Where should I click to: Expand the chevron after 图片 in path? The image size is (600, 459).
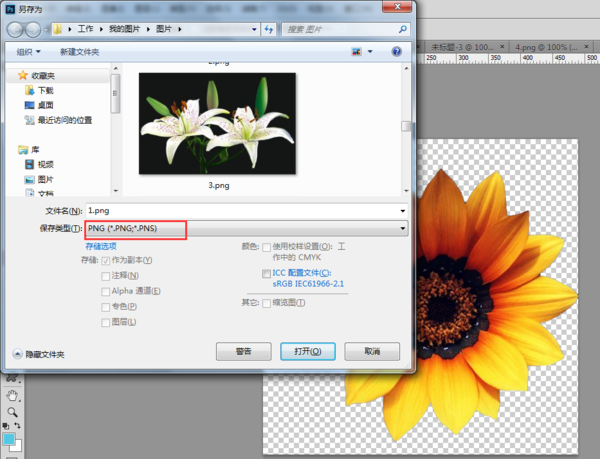(x=179, y=29)
